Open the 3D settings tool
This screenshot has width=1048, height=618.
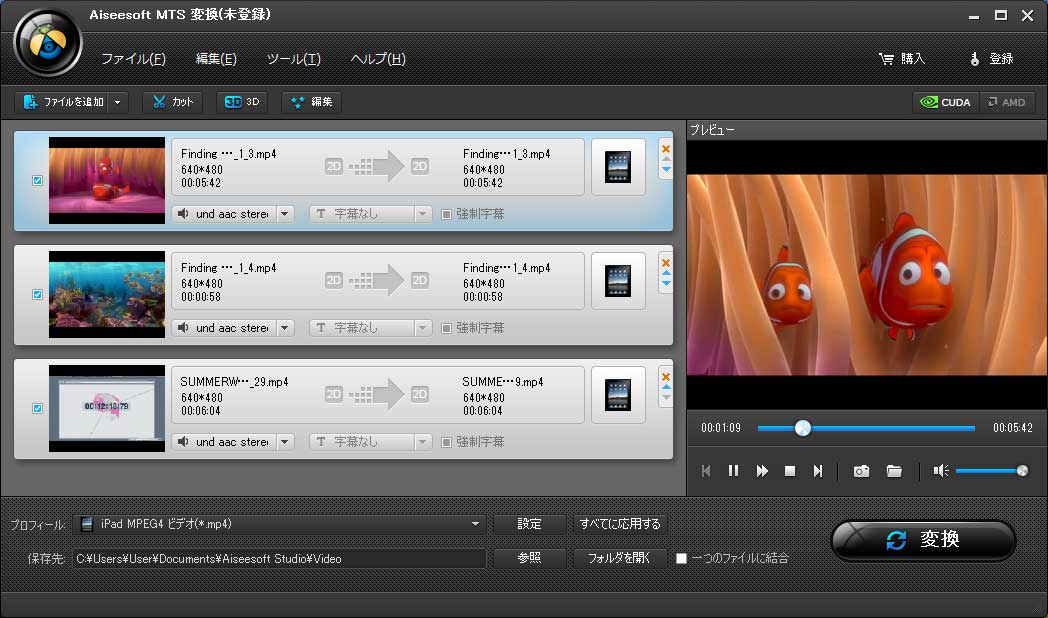coord(242,102)
